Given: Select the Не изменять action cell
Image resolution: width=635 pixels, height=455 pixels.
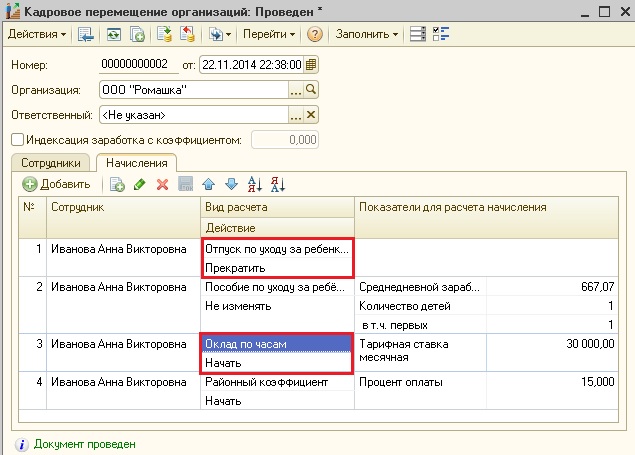Looking at the screenshot, I should coord(277,306).
